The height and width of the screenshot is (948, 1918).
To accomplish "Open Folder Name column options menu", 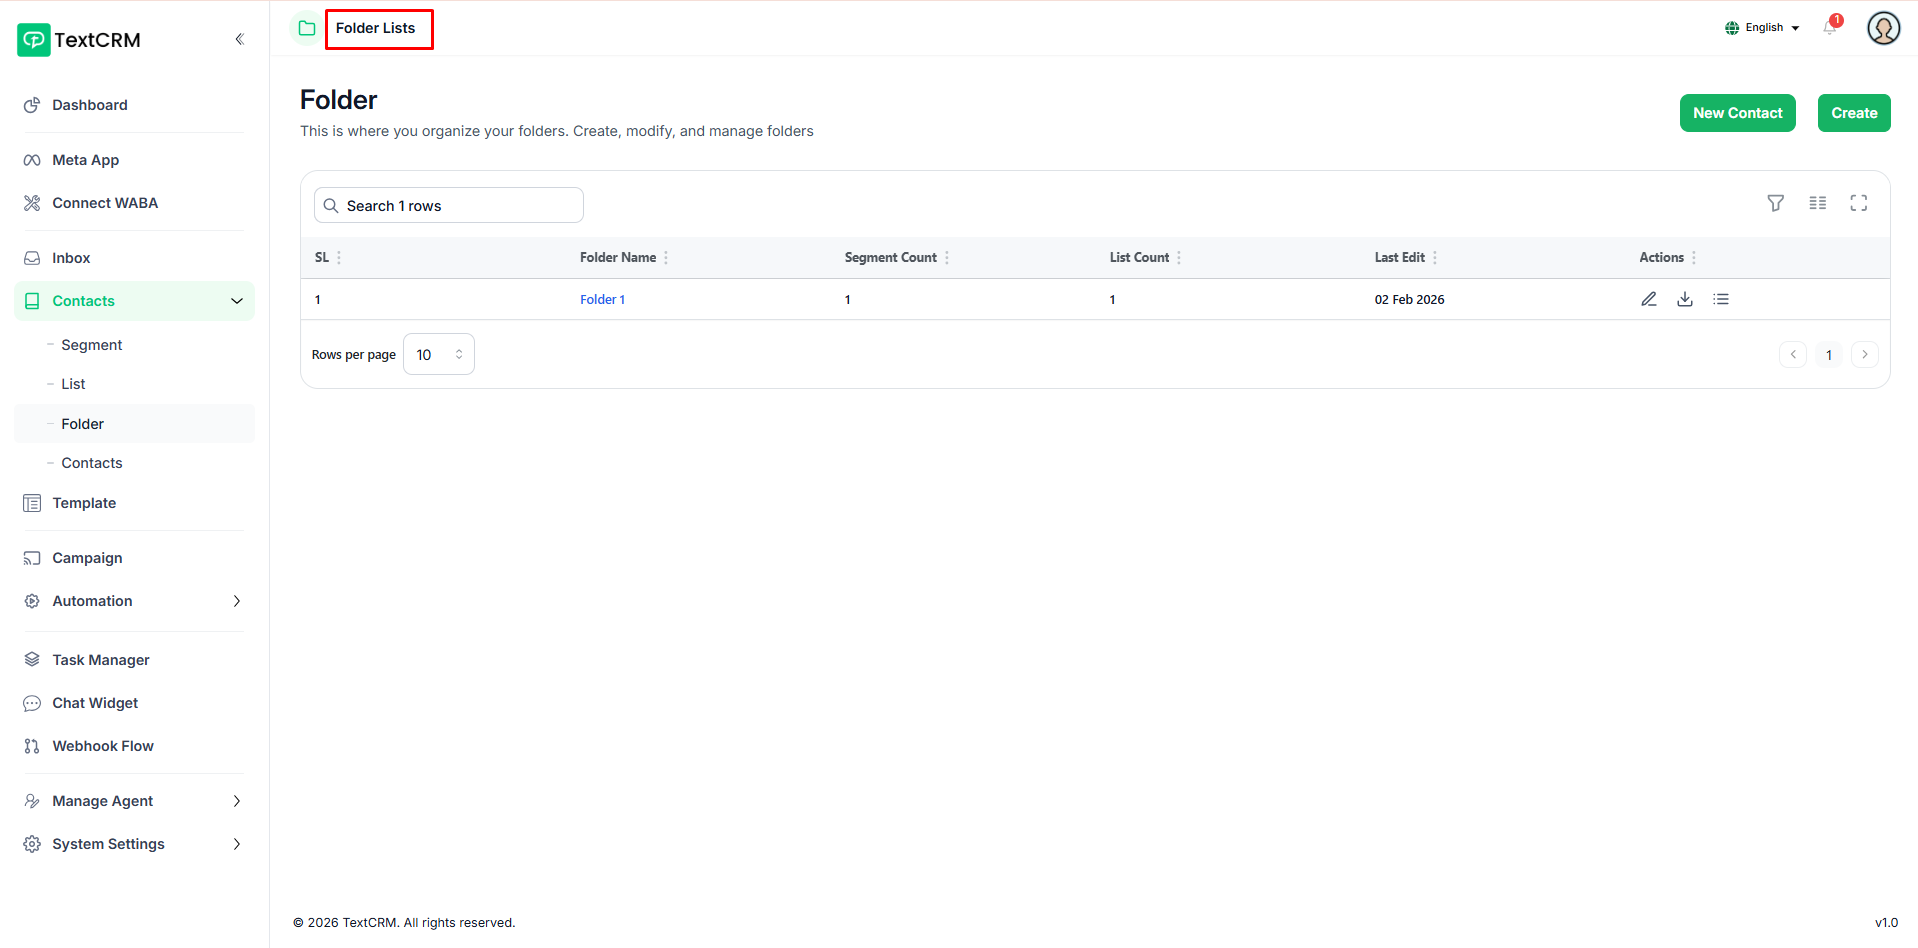I will coord(666,258).
